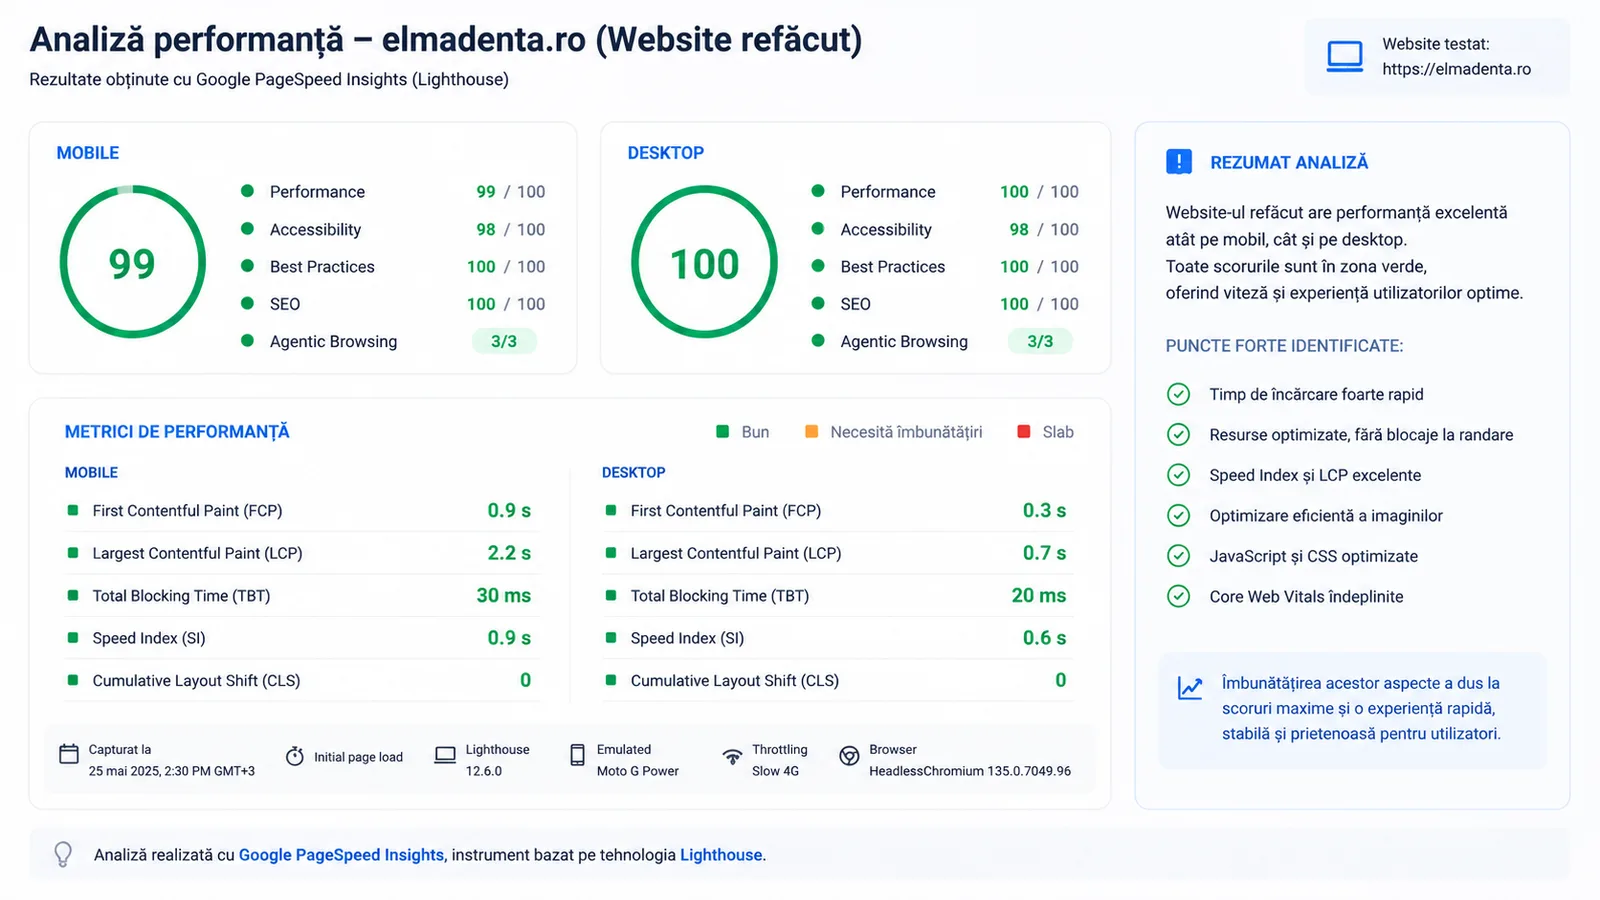Click the PUNCTE FORTE IDENTIFICATE heading
The height and width of the screenshot is (900, 1600).
click(1284, 346)
